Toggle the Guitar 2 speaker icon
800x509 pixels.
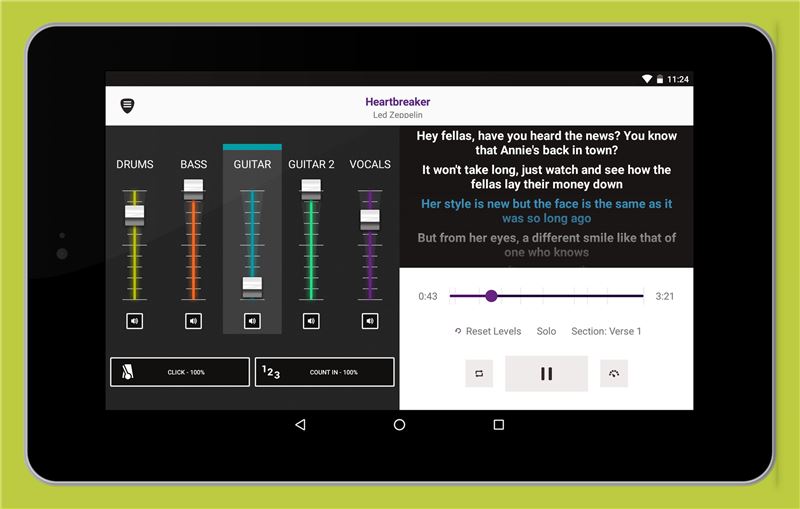click(311, 321)
